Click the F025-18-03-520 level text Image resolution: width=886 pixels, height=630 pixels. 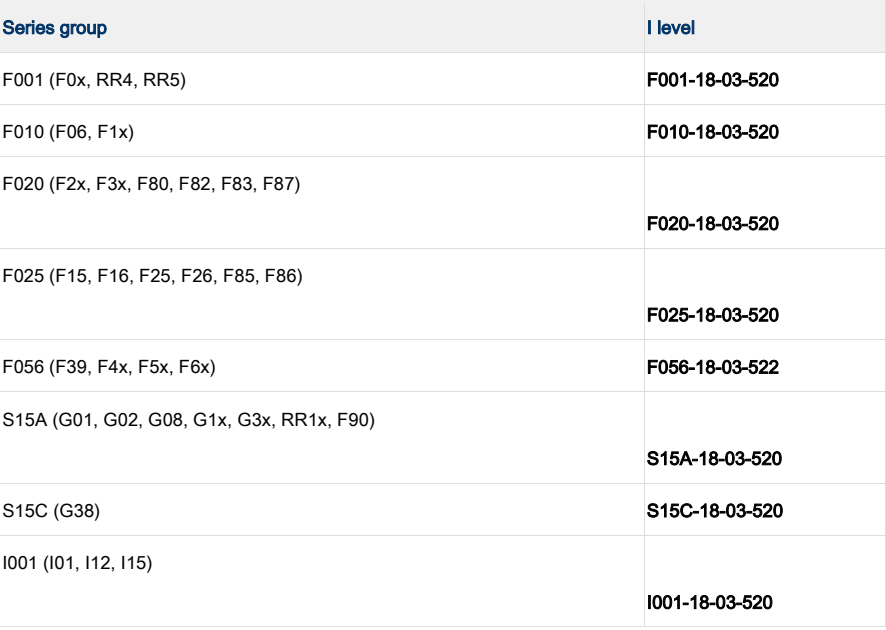[x=713, y=315]
